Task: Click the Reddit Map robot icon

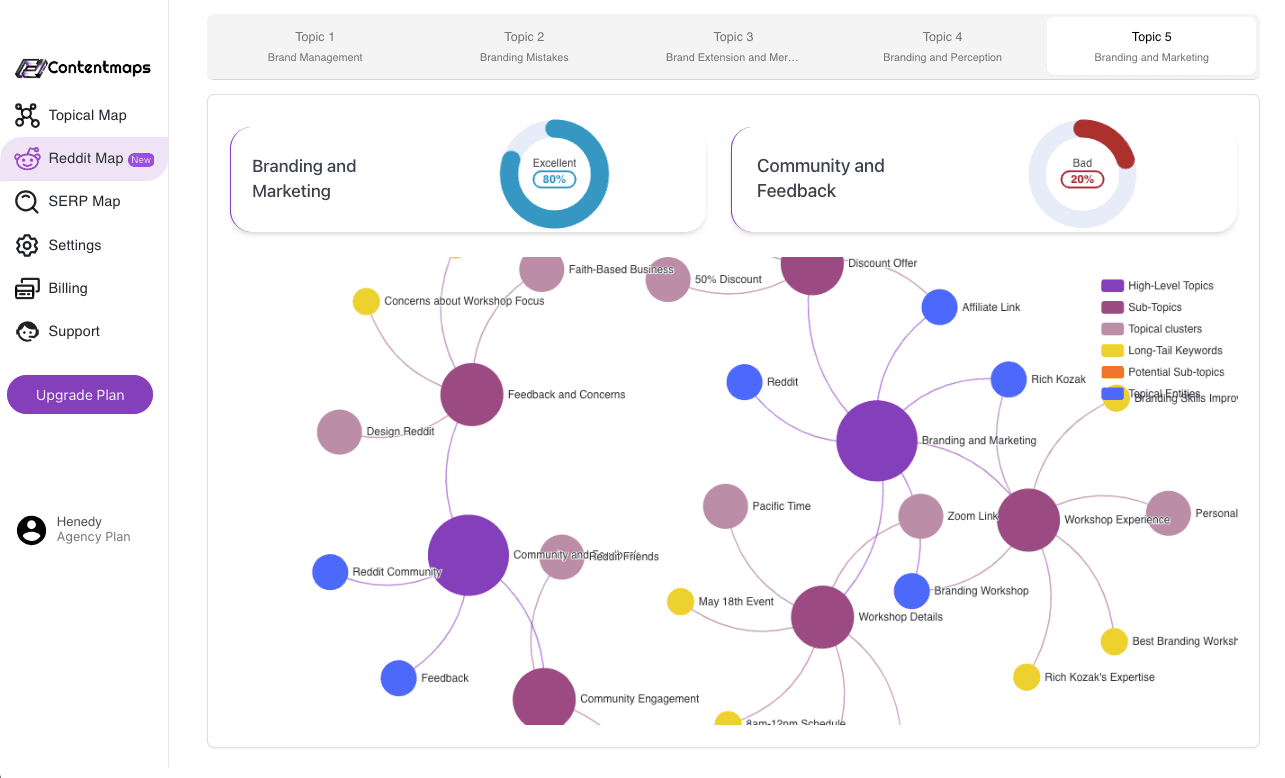Action: click(x=27, y=158)
